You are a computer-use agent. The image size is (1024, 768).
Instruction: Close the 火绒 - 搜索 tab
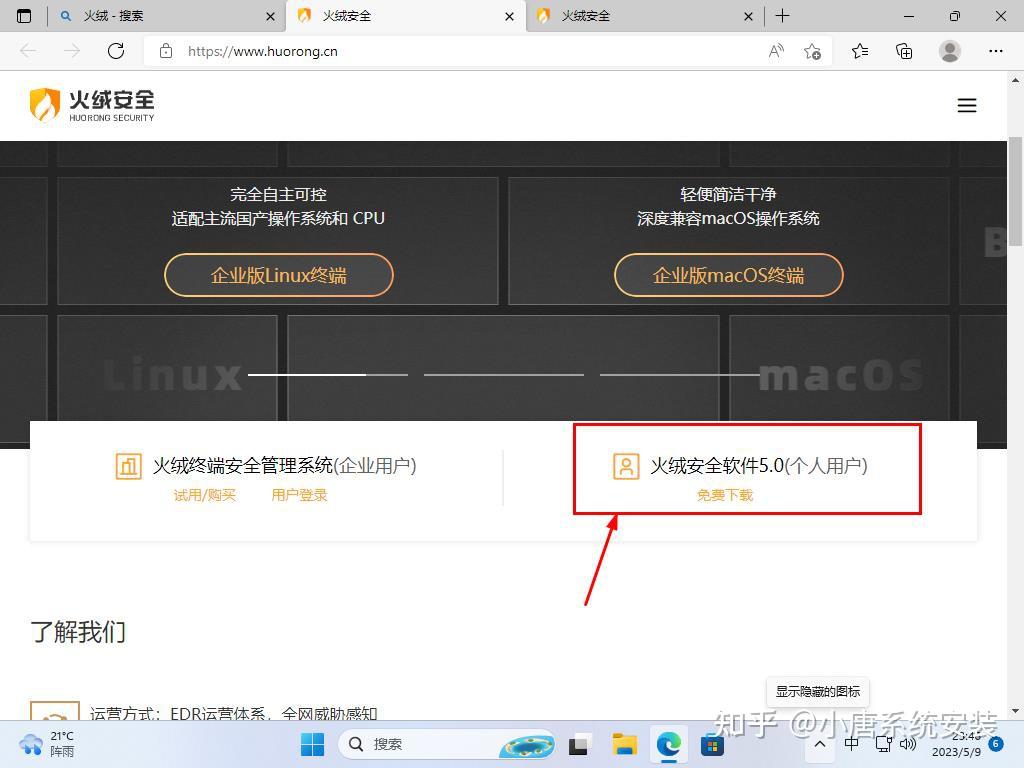coord(270,16)
